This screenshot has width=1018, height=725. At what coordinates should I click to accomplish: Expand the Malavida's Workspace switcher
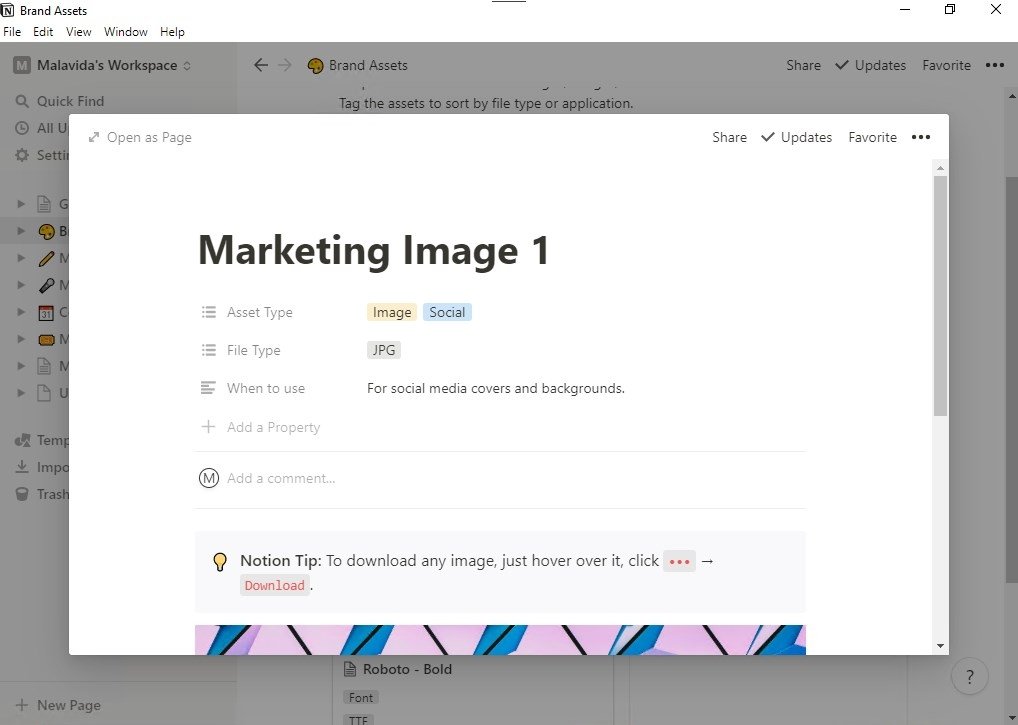coord(101,65)
